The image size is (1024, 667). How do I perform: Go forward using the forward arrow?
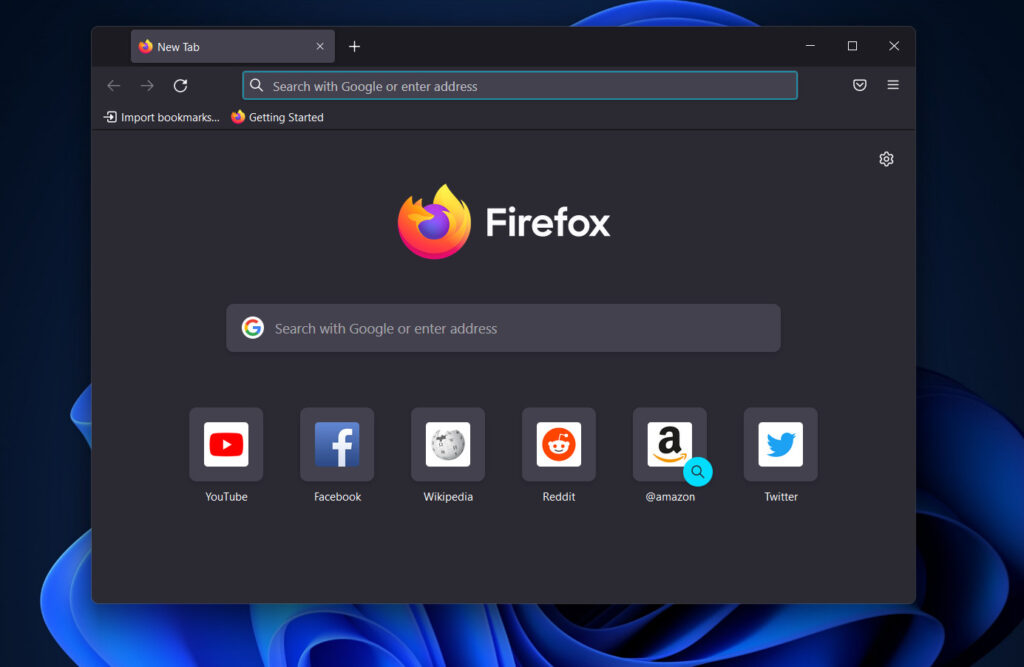pos(147,86)
